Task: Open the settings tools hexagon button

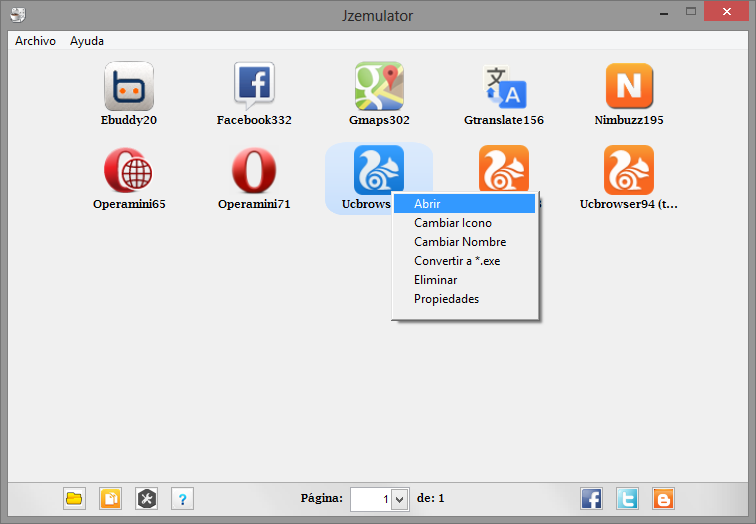Action: pyautogui.click(x=147, y=498)
